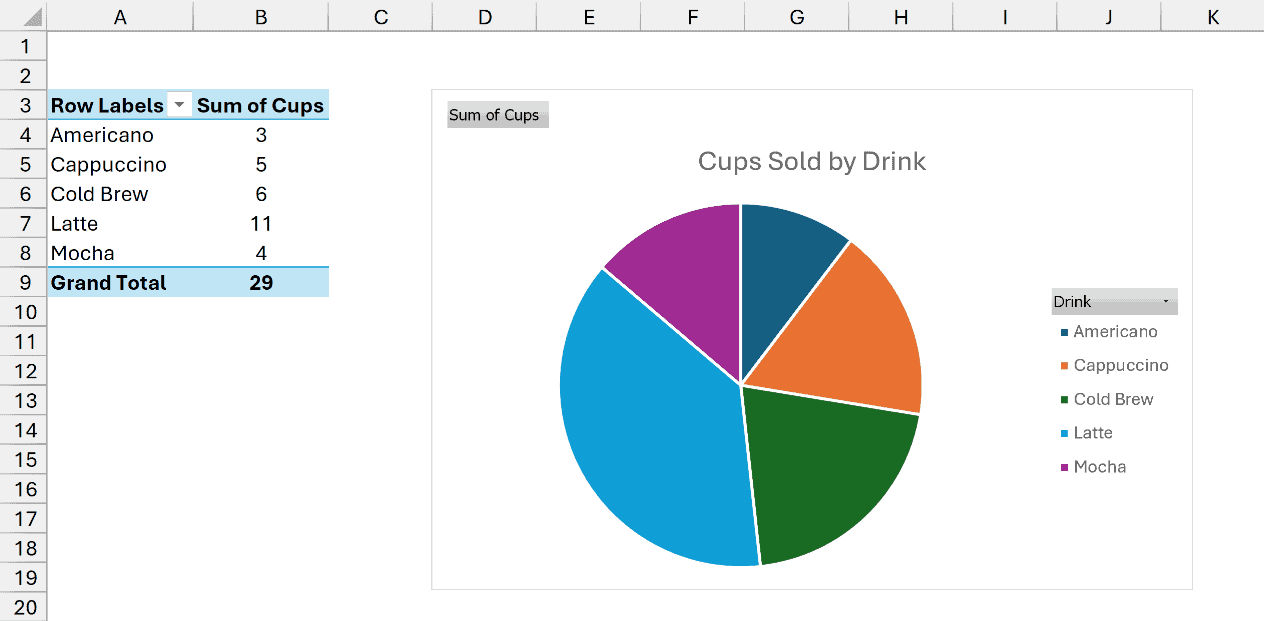Click the Americano legend color marker
Viewport: 1264px width, 621px height.
1064,332
